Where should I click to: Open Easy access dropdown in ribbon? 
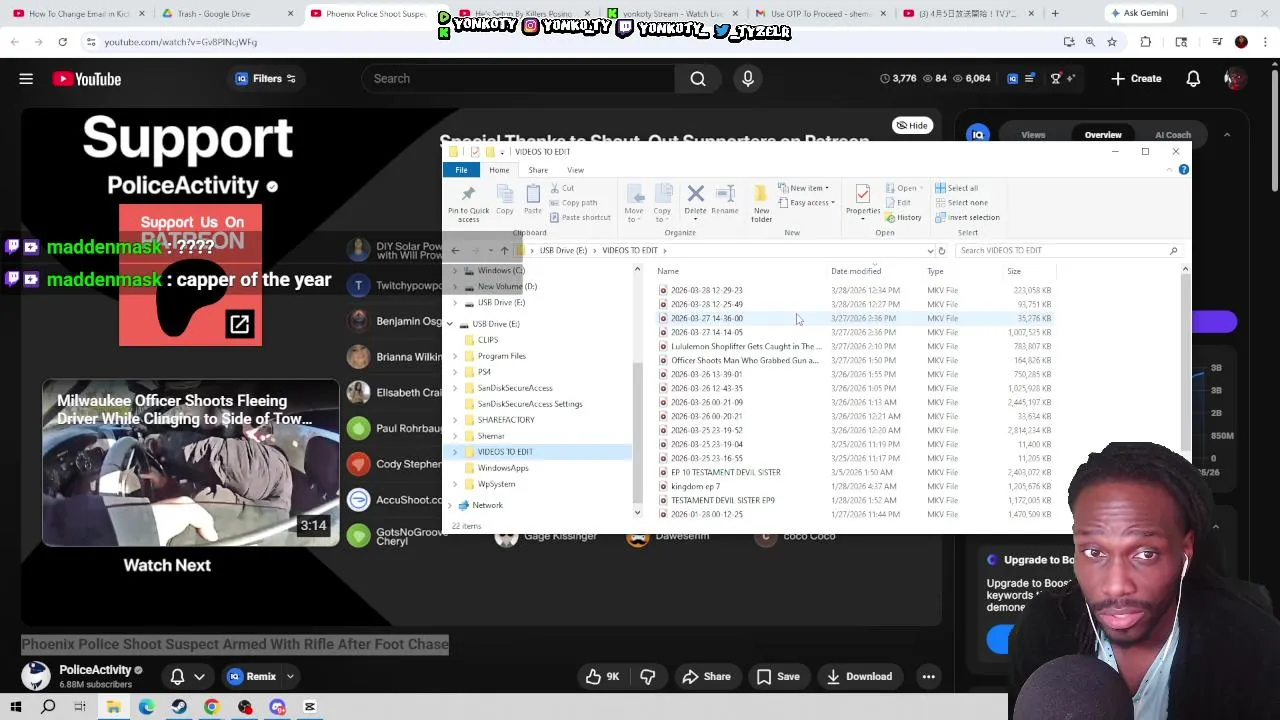click(807, 202)
